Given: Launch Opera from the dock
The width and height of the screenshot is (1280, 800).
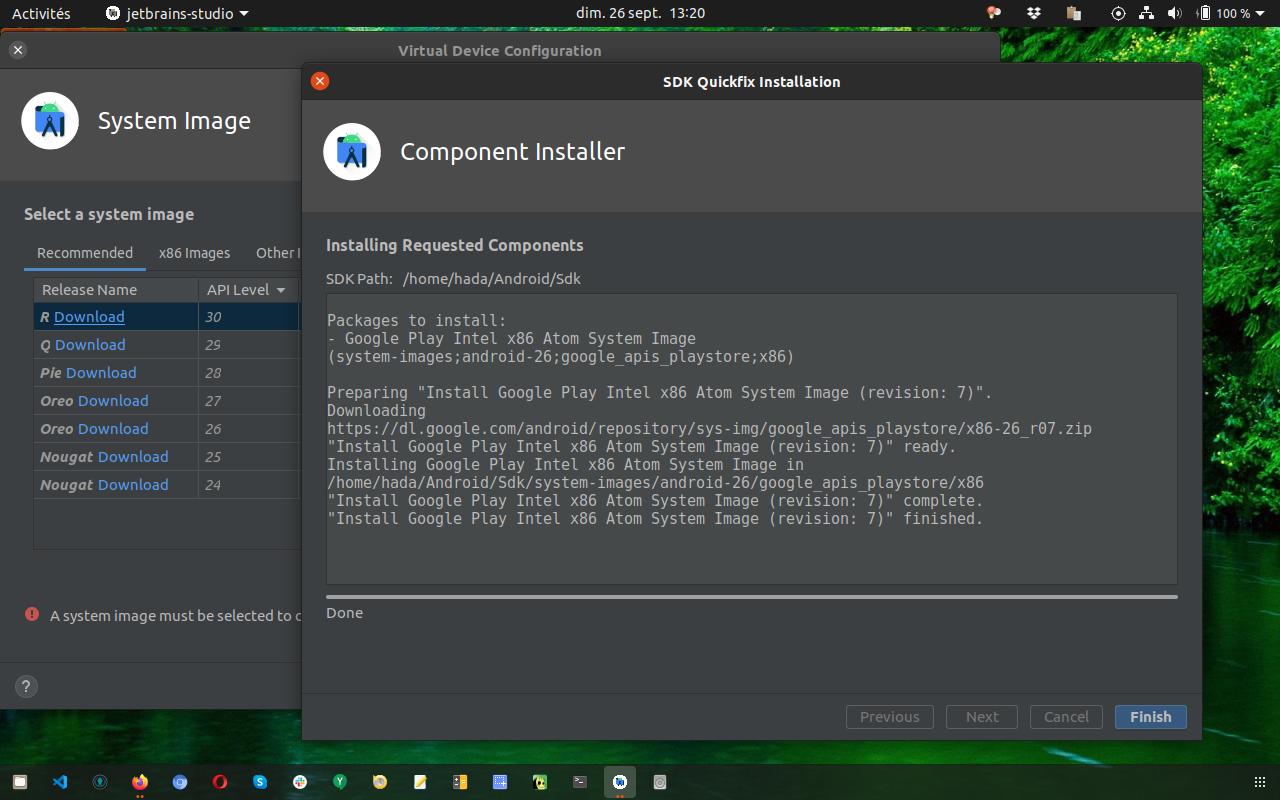Looking at the screenshot, I should 220,782.
